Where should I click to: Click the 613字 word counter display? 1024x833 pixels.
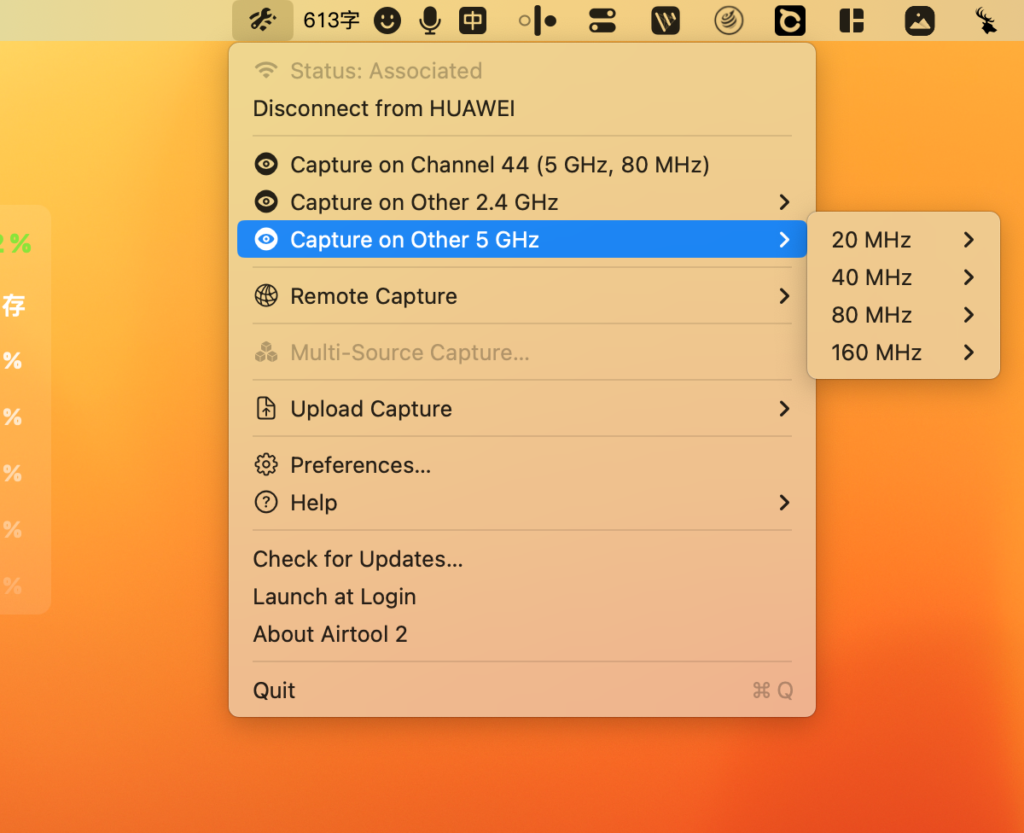330,20
